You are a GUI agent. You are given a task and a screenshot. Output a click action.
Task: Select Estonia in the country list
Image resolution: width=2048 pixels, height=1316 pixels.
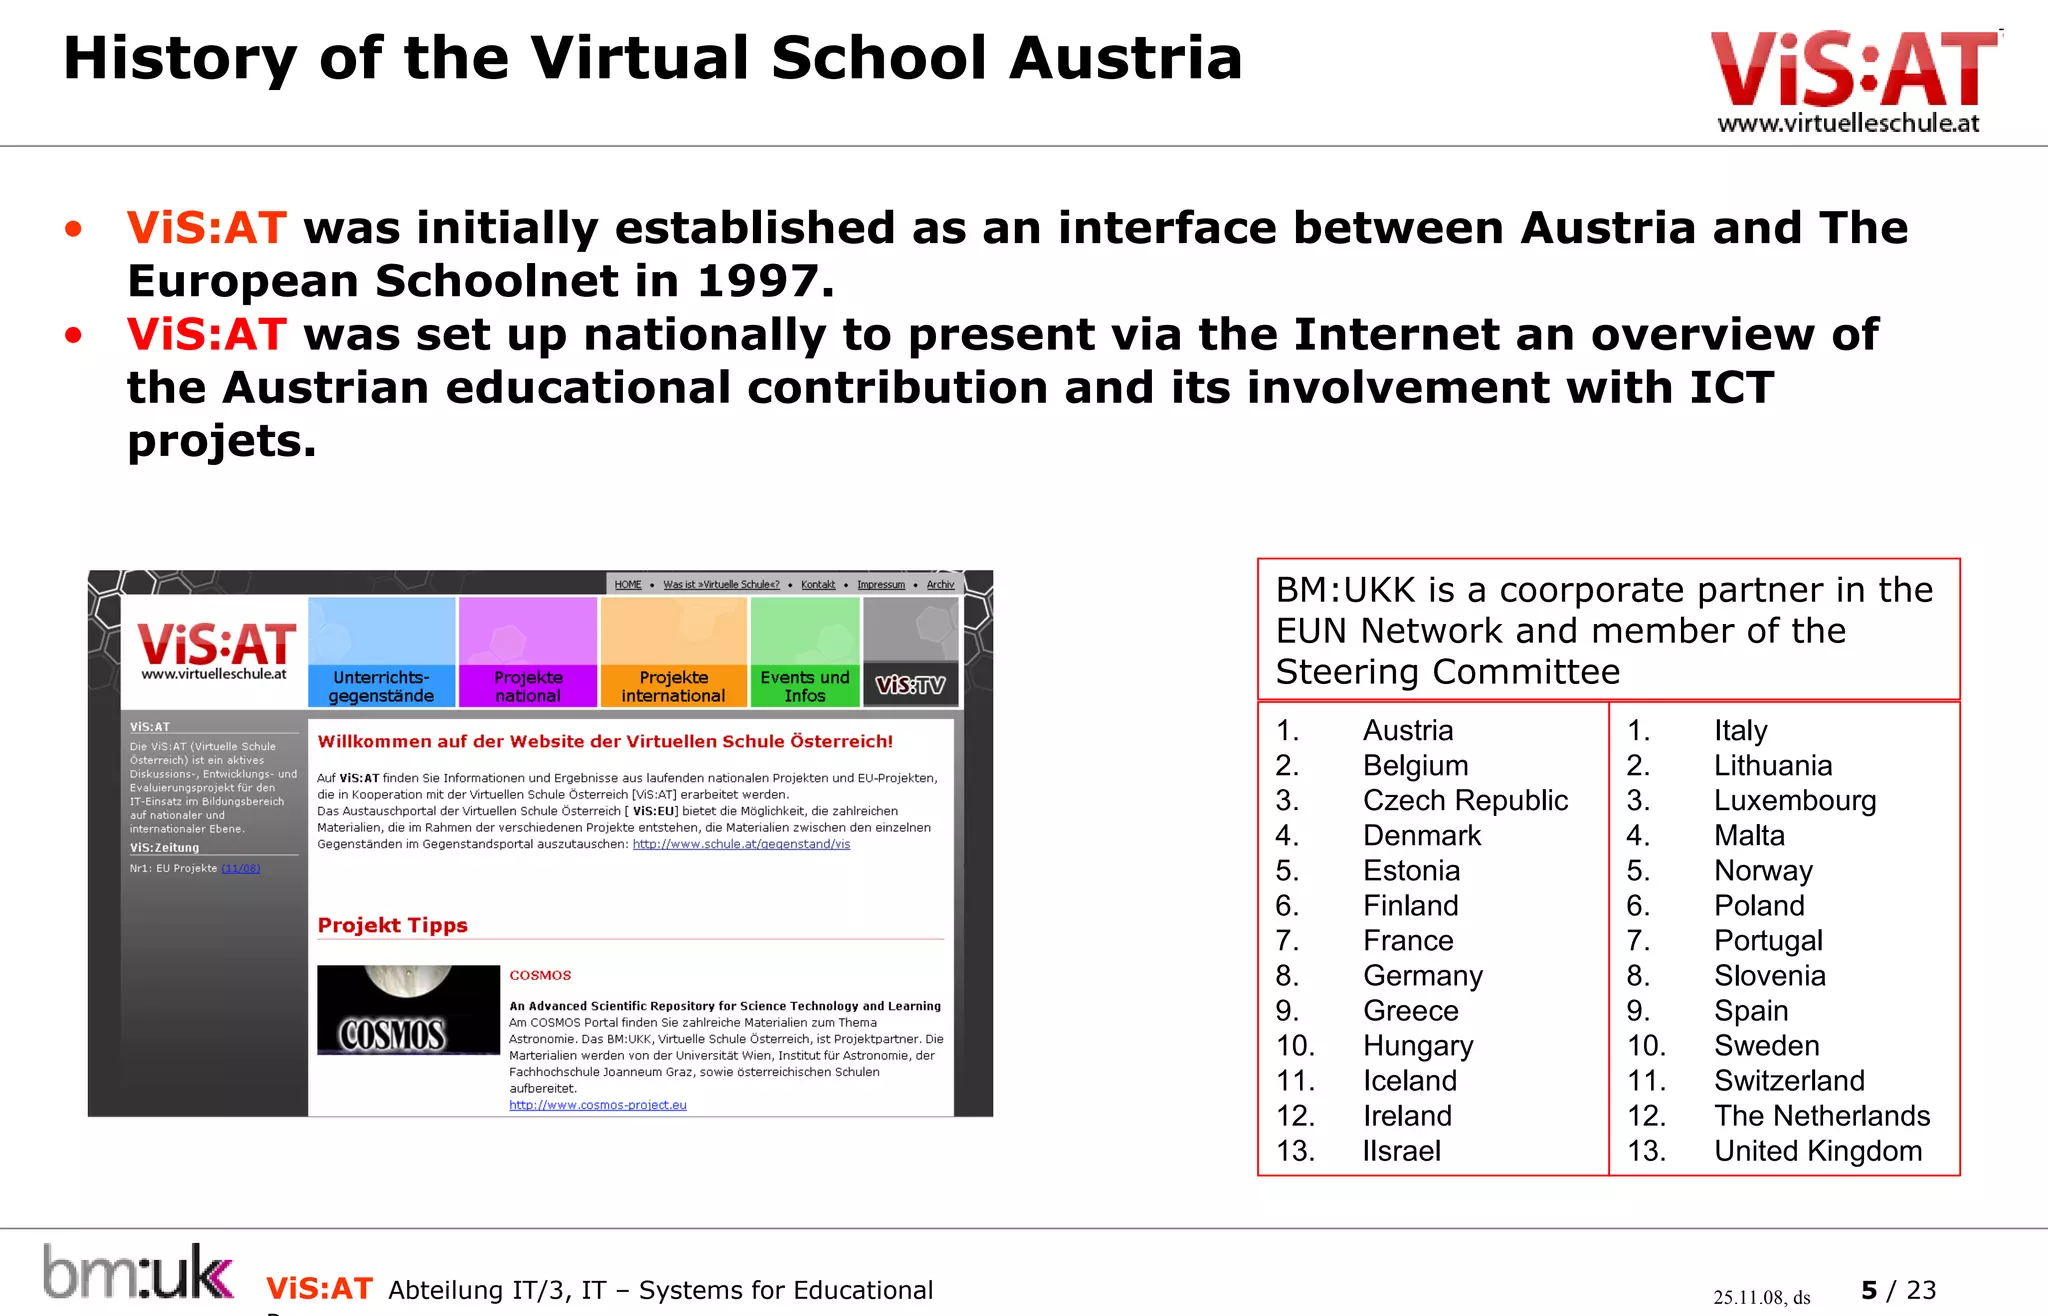(x=1411, y=870)
